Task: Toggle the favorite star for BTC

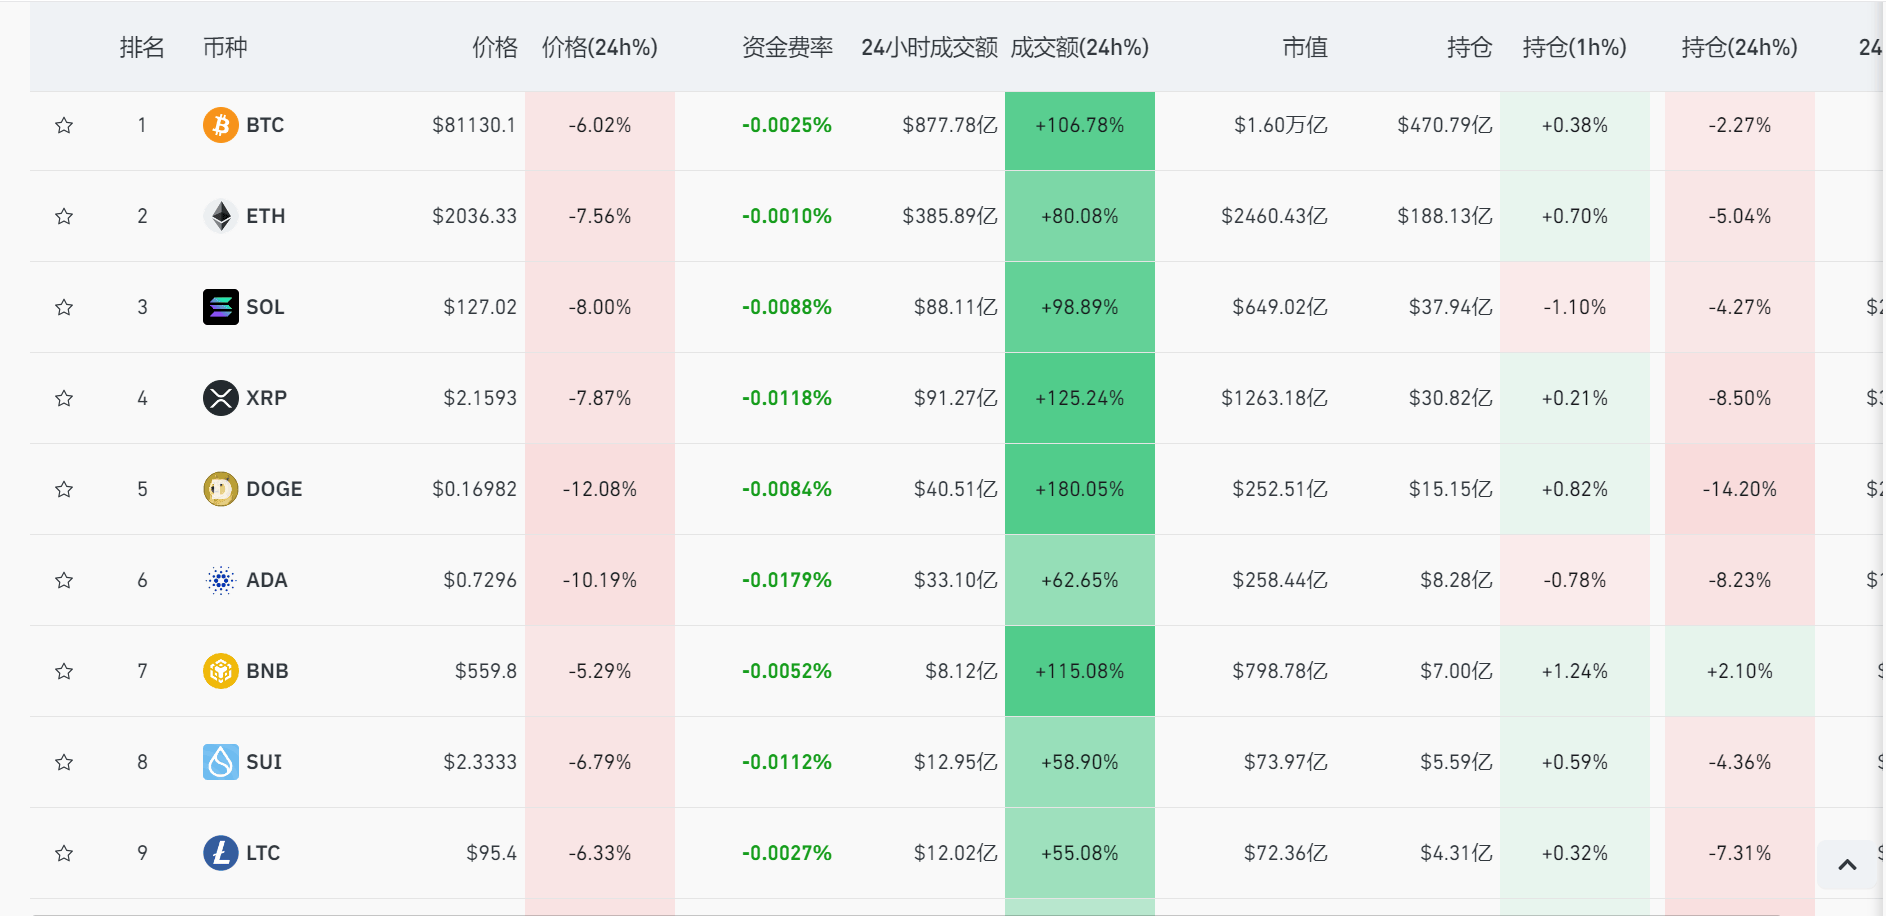Action: click(x=64, y=125)
